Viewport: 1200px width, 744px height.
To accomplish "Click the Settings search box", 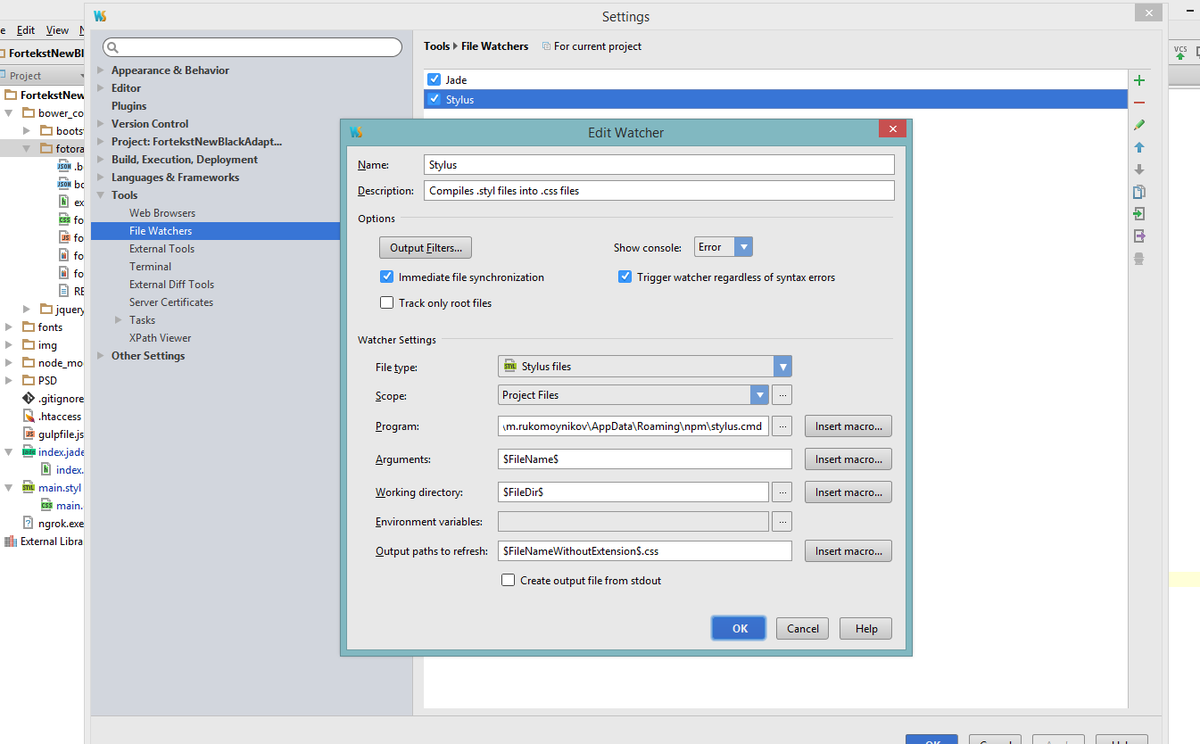I will click(252, 47).
